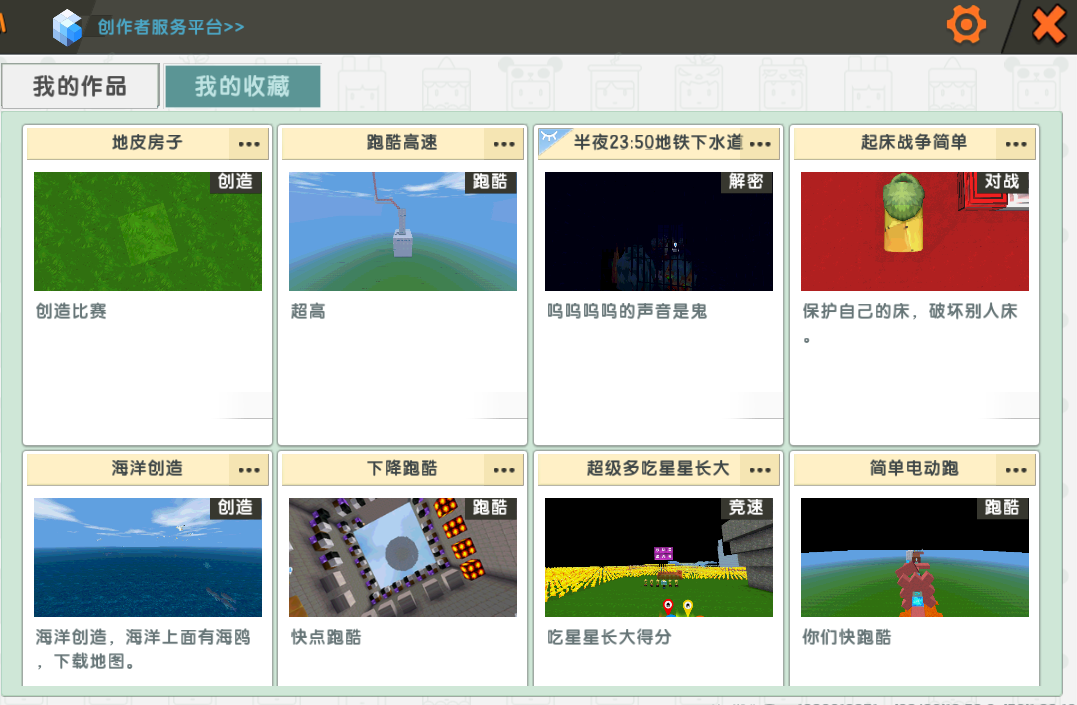Open the three-dot menu for 简单电动跑
The width and height of the screenshot is (1077, 705).
point(1016,469)
